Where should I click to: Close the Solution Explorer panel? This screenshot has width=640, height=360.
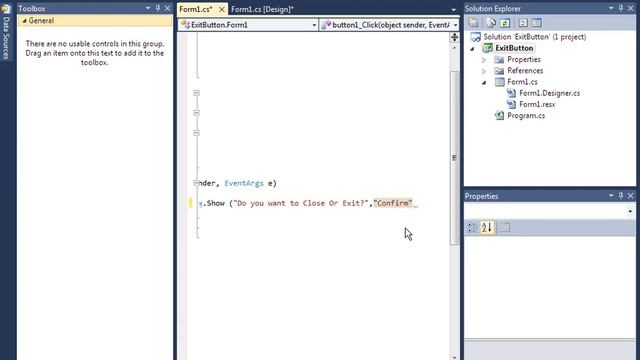click(630, 8)
